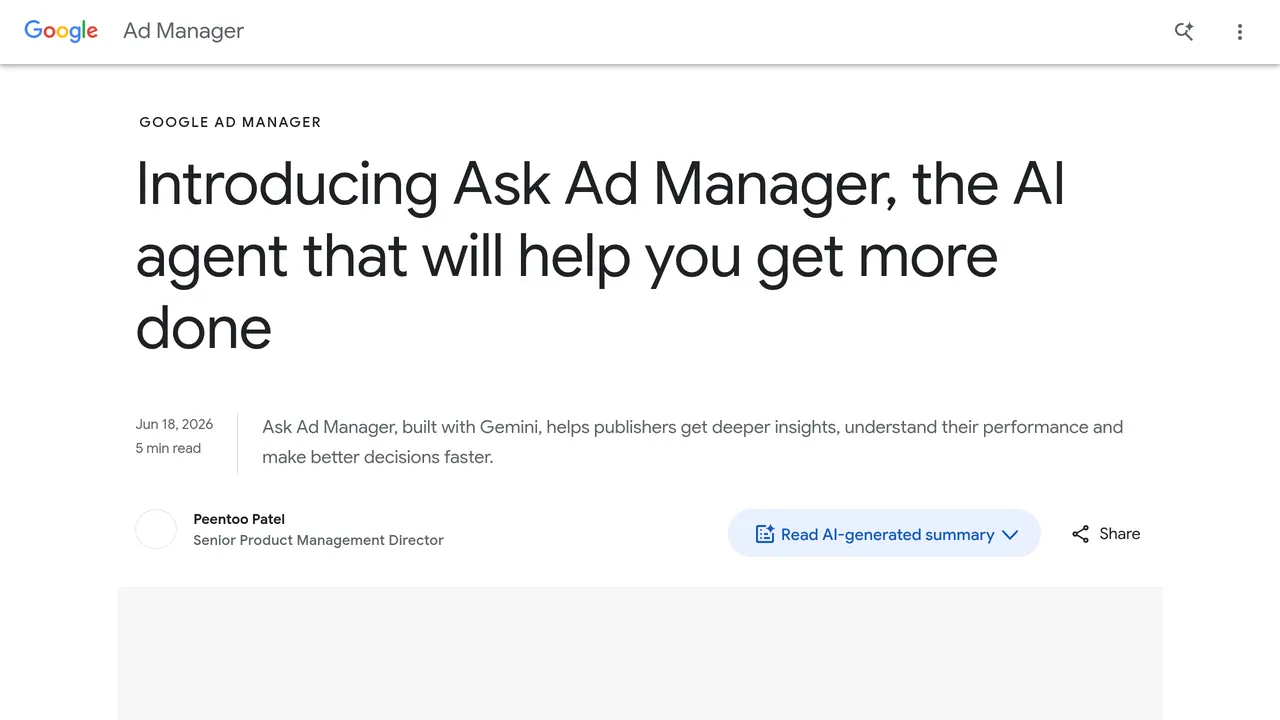
Task: Click the Senior Product Management Director text
Action: [x=318, y=540]
